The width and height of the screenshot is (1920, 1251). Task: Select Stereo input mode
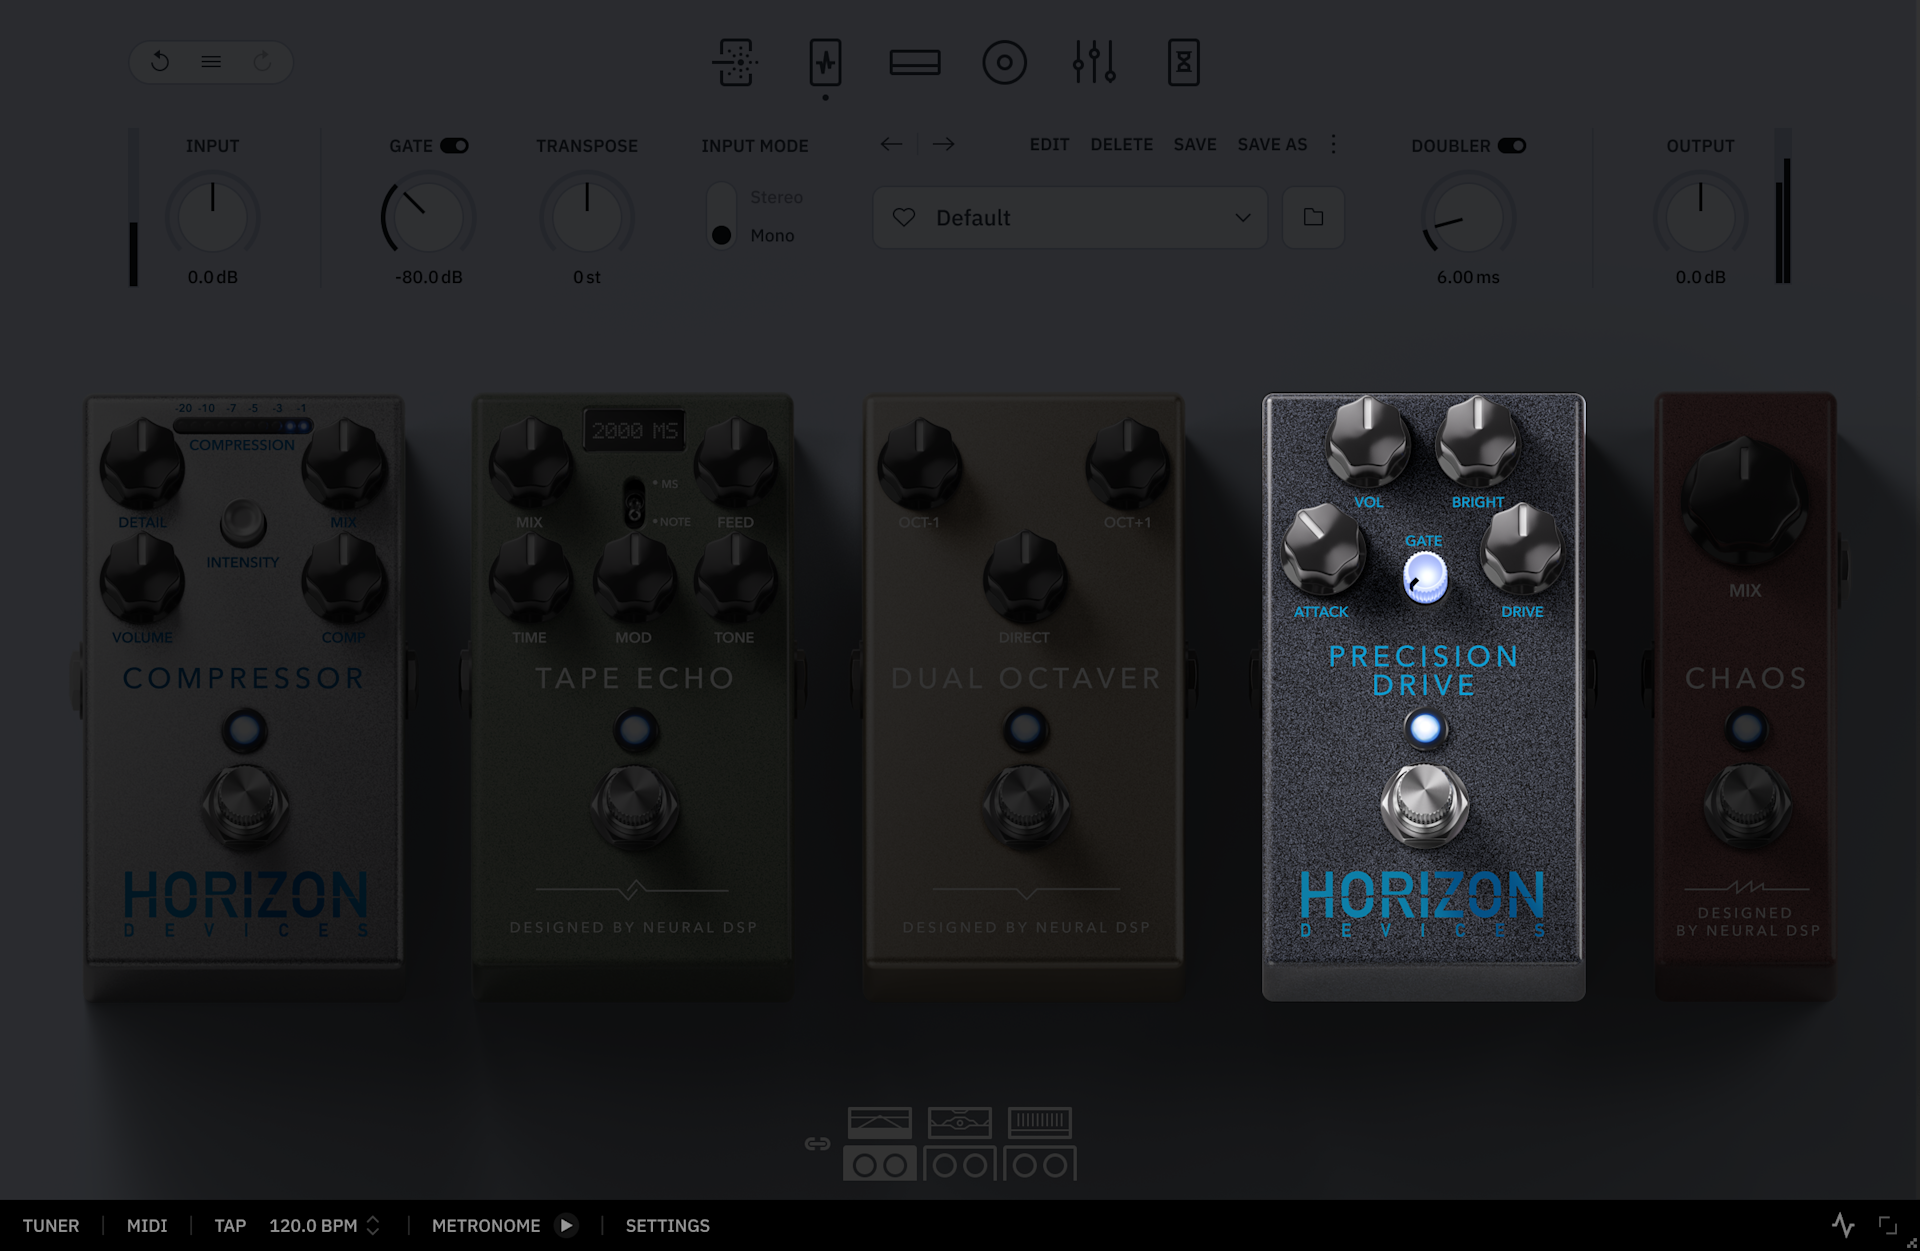pos(777,197)
